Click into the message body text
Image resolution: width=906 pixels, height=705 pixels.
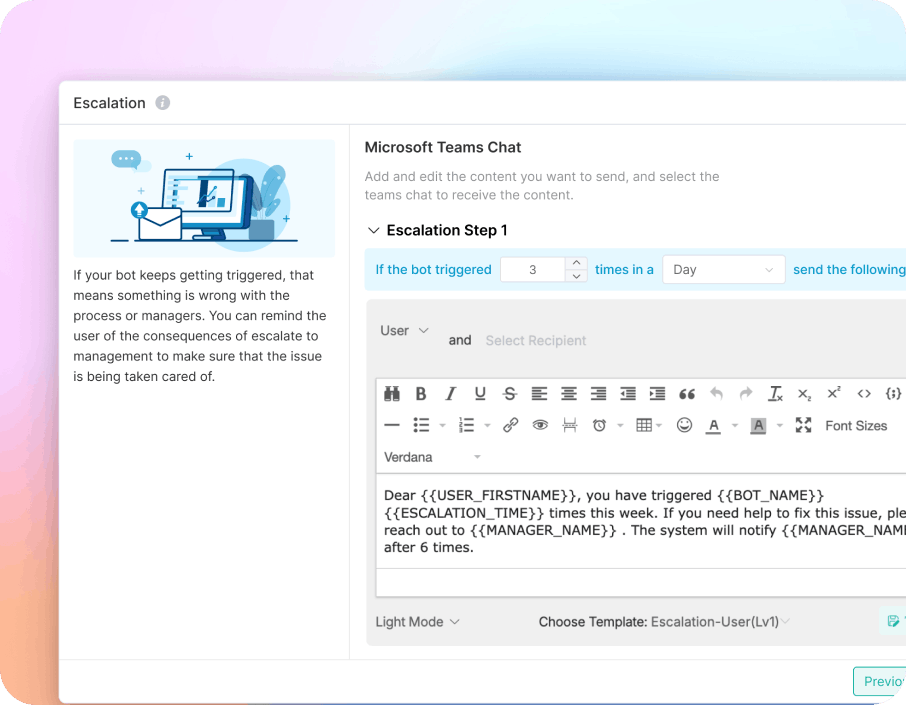[641, 521]
